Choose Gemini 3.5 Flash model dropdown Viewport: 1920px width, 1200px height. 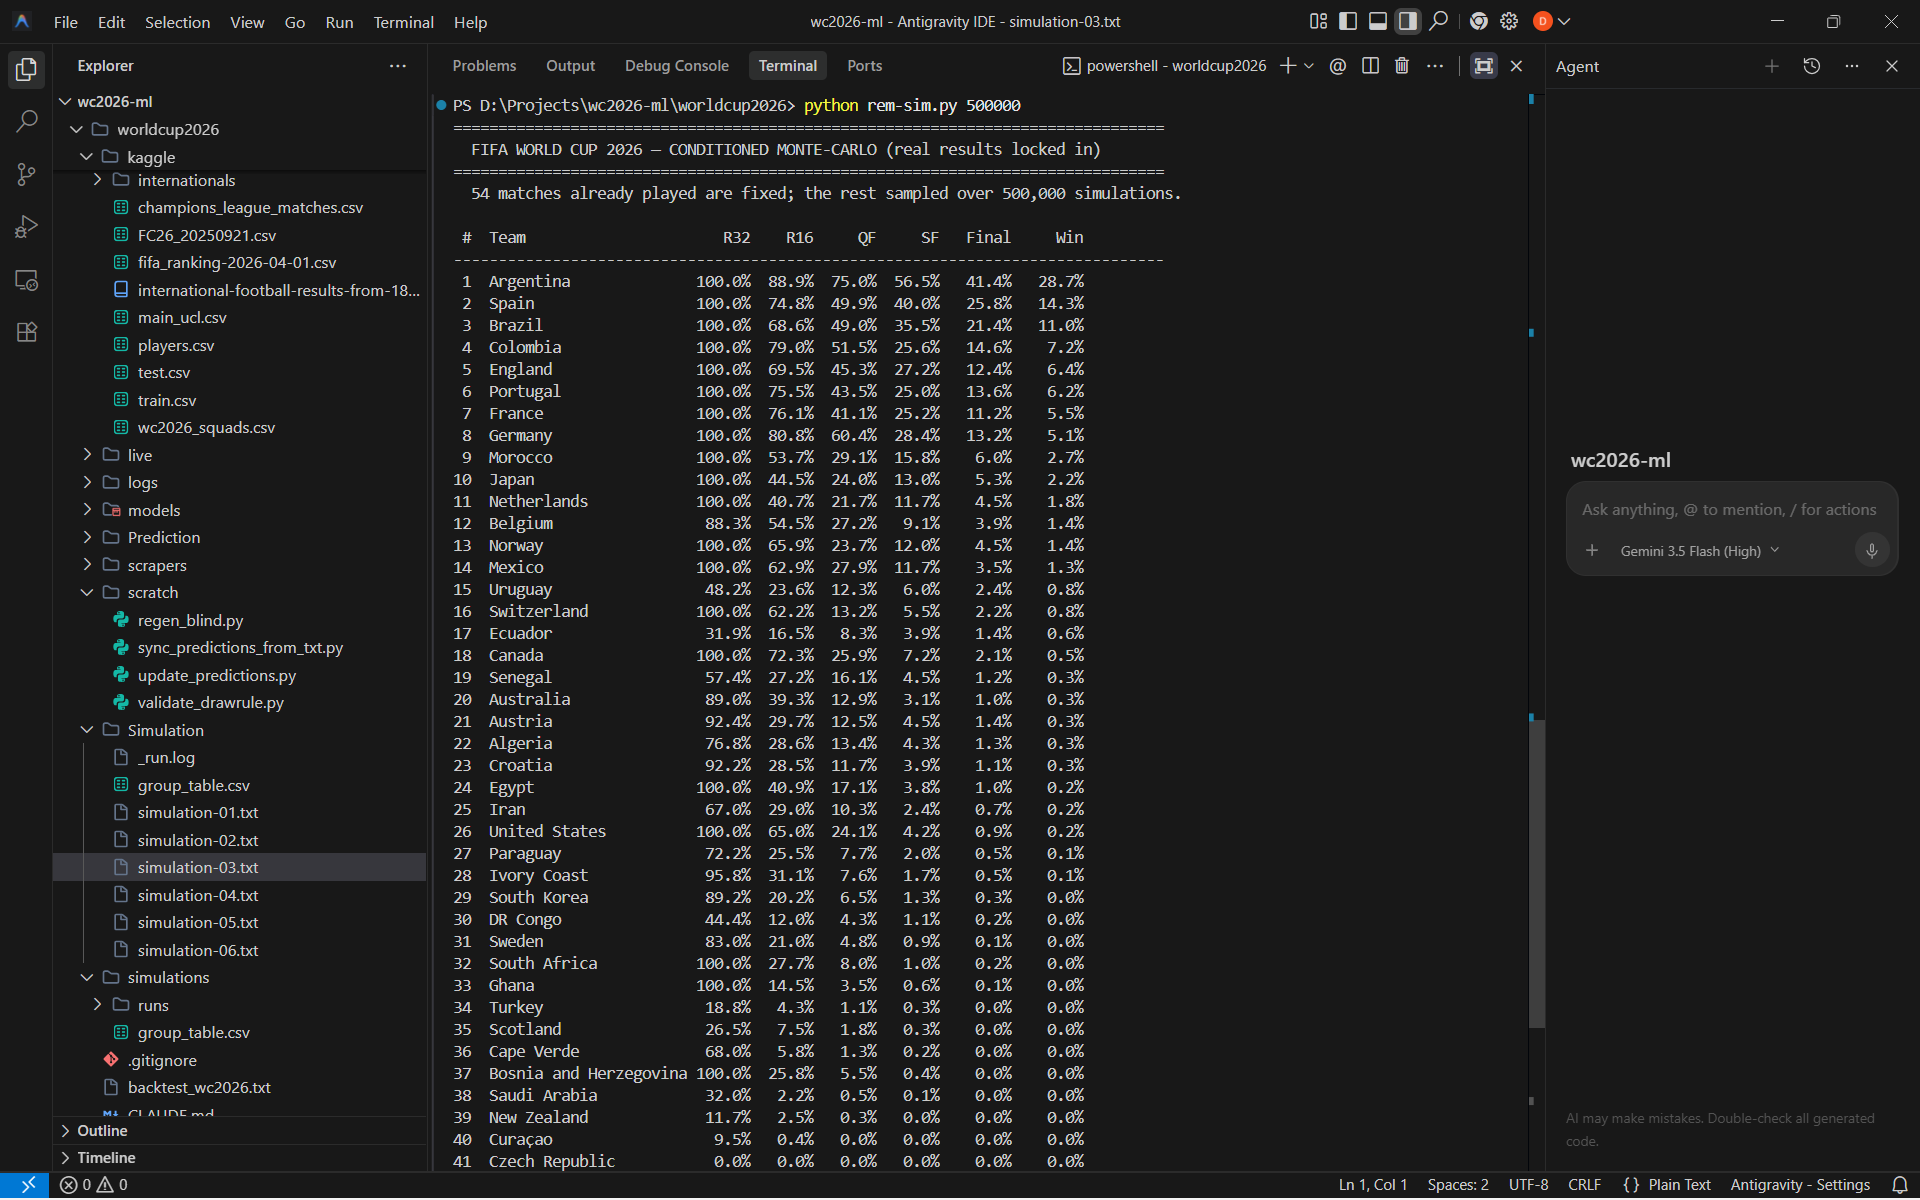pos(1699,551)
